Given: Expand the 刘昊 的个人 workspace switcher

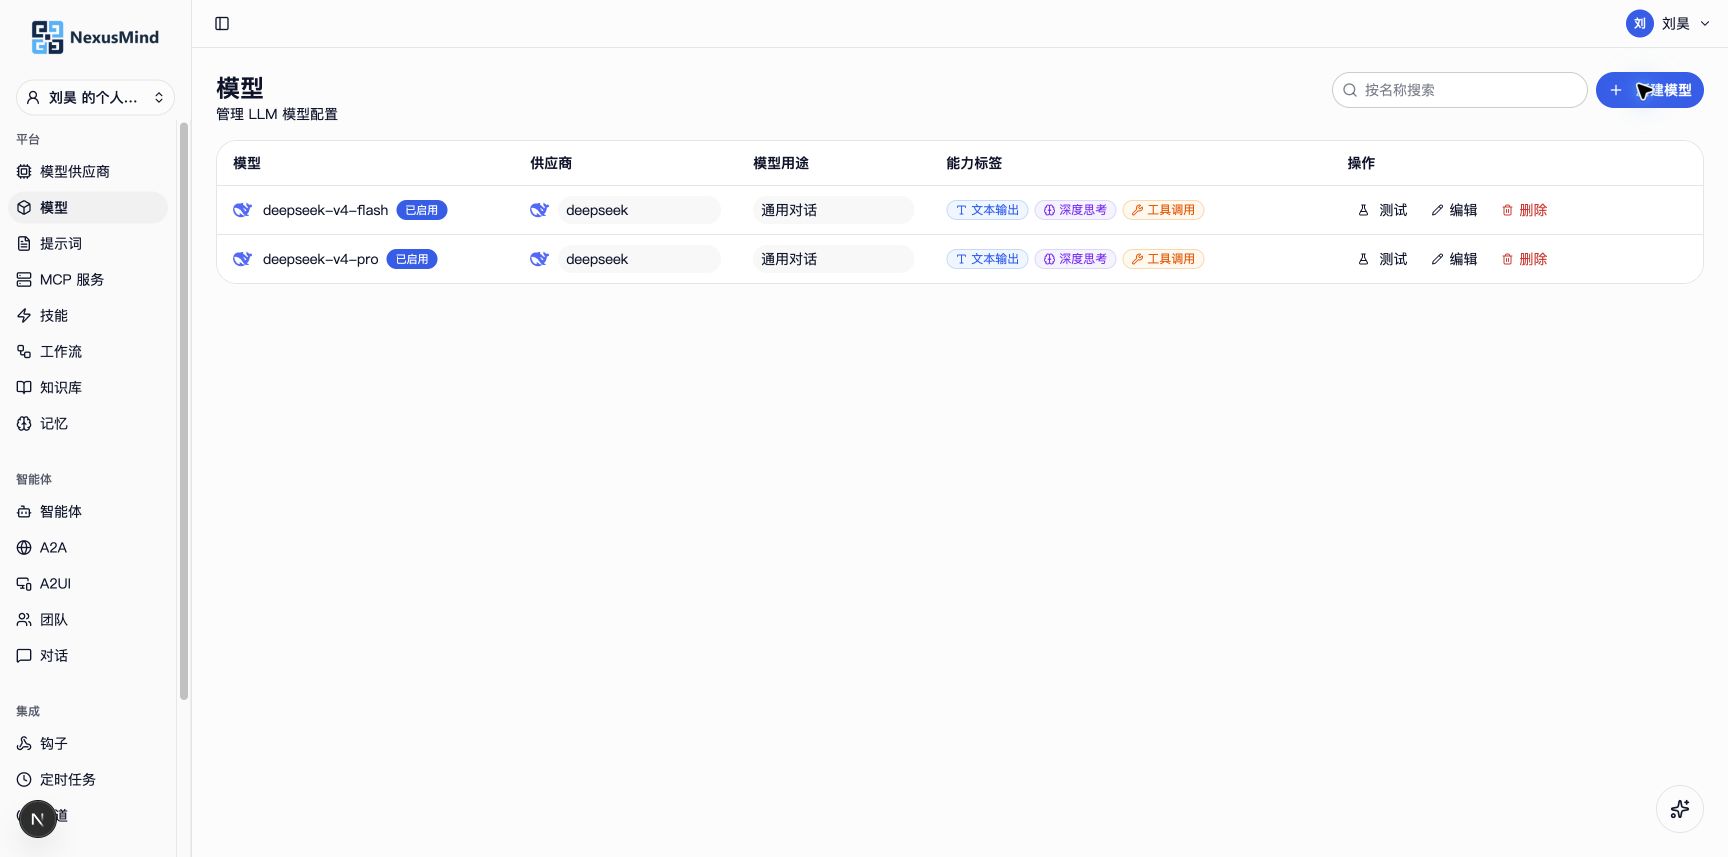Looking at the screenshot, I should pyautogui.click(x=95, y=97).
